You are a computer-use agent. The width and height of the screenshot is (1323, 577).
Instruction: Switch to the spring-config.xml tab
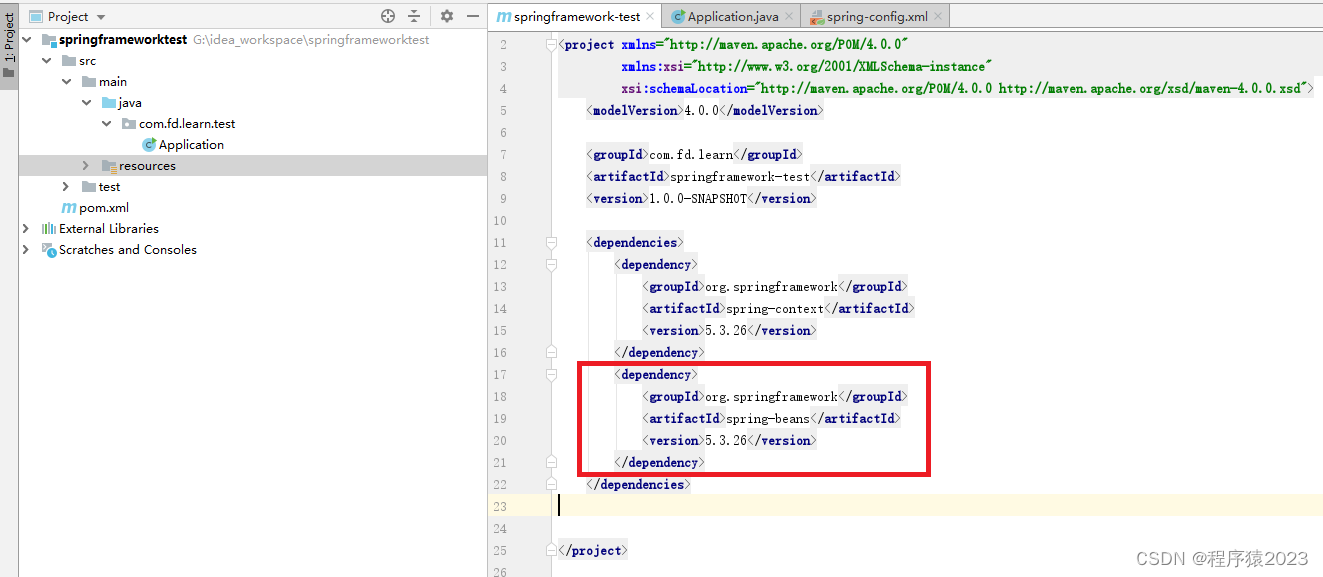[879, 16]
